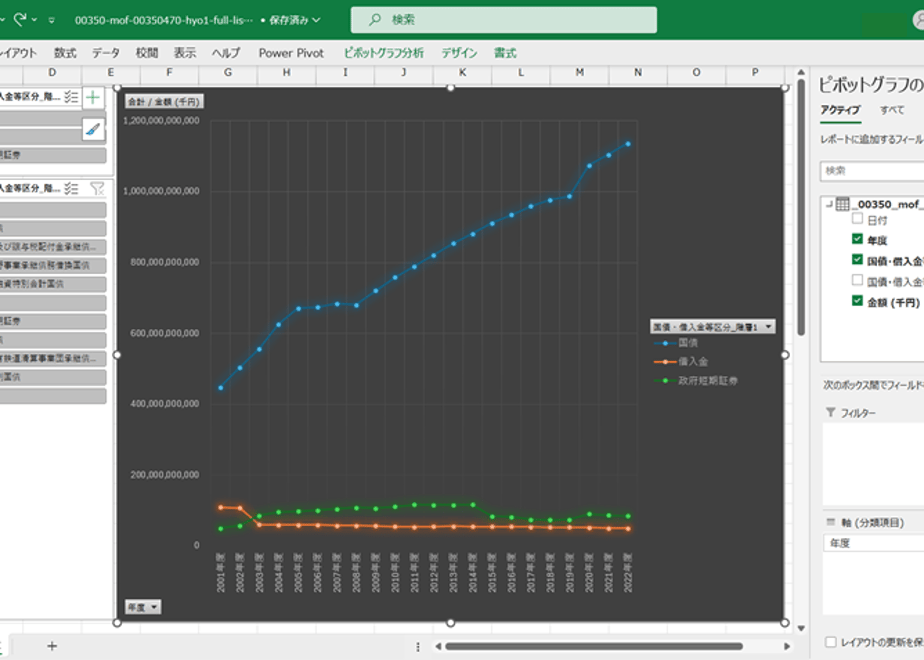Screen dimensions: 924x660
Task: Click the table icon beside _00350_mof
Action: (x=843, y=204)
